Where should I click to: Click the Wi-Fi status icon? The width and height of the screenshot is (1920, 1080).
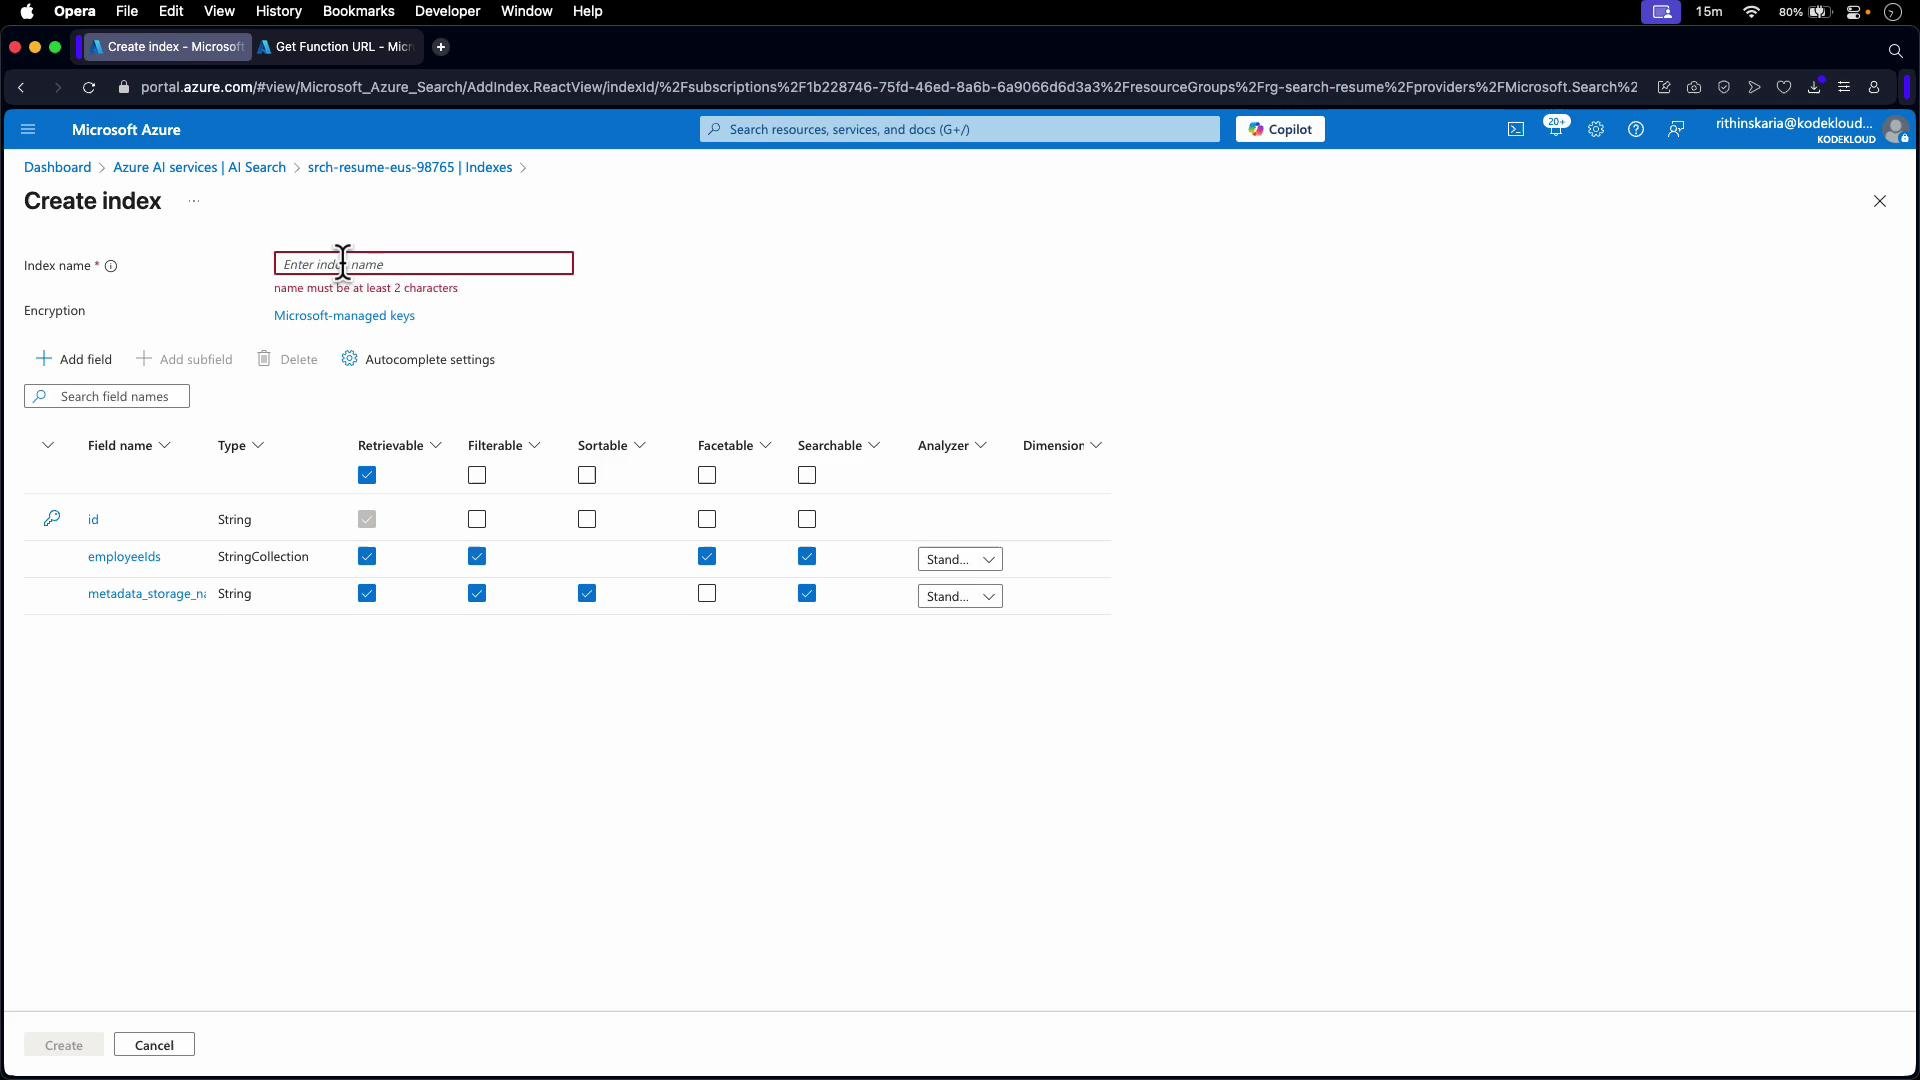(x=1751, y=11)
